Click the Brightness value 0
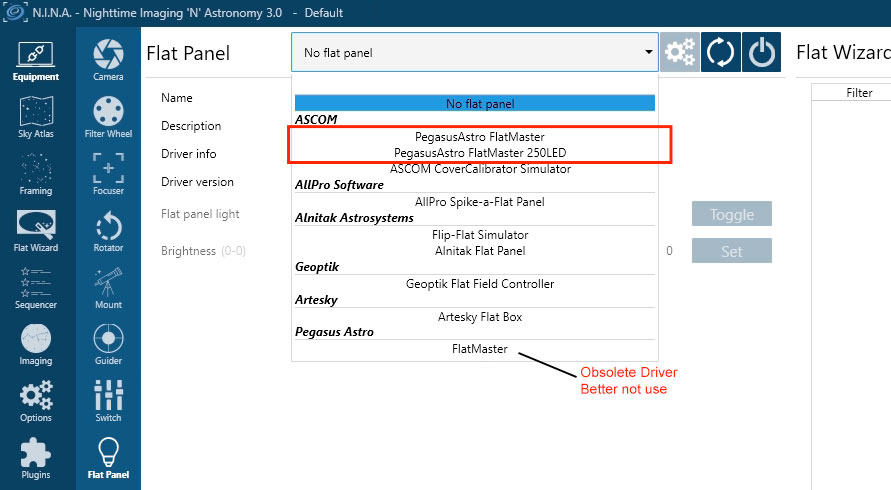Screen dimensions: 891x490 [x=669, y=251]
